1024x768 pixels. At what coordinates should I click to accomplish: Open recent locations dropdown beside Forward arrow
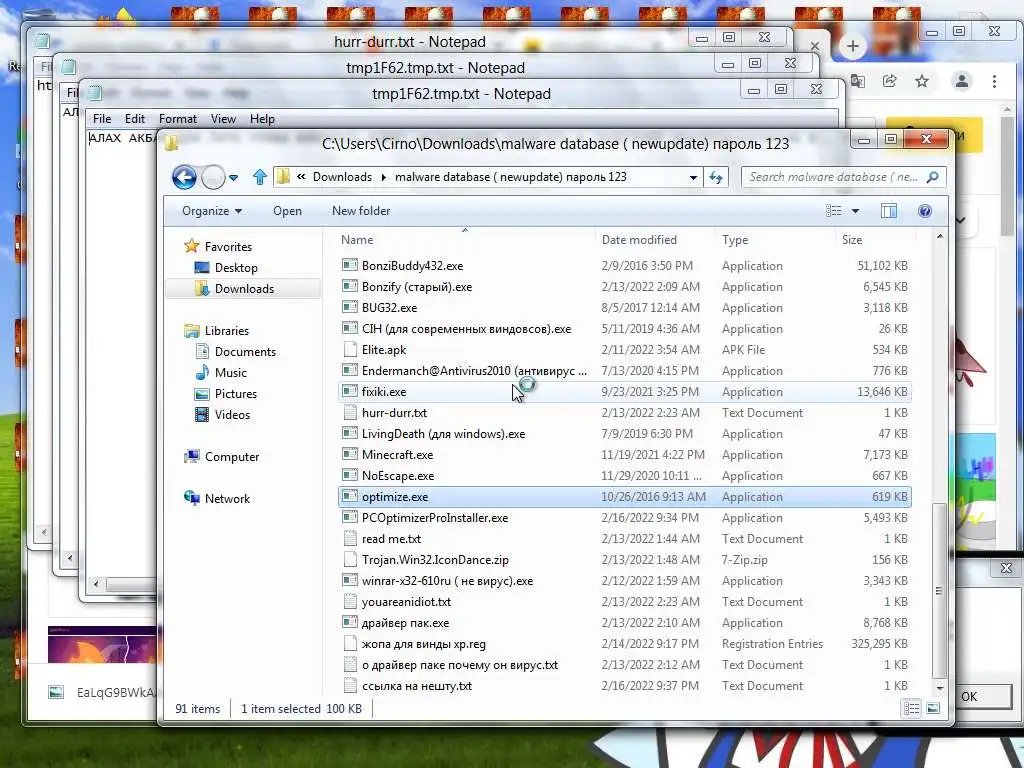tap(233, 178)
